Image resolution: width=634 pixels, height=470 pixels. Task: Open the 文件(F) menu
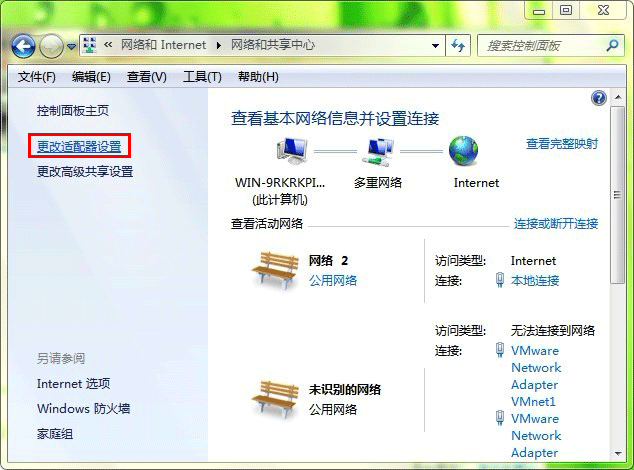coord(36,77)
